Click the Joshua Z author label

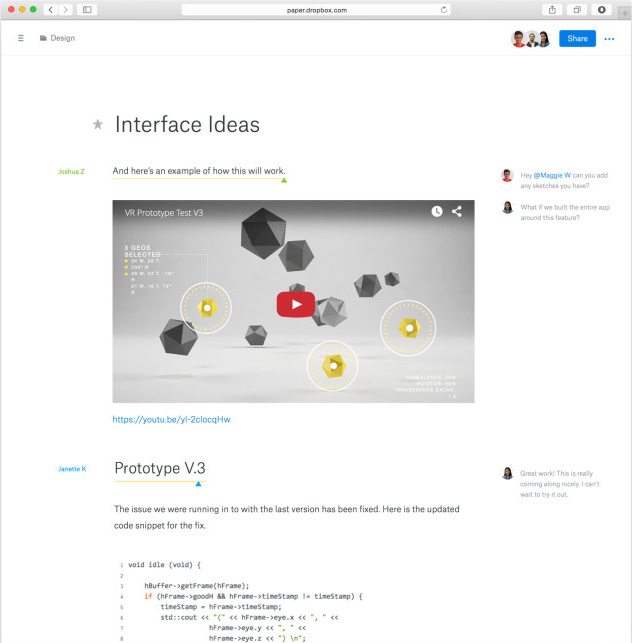pyautogui.click(x=71, y=171)
